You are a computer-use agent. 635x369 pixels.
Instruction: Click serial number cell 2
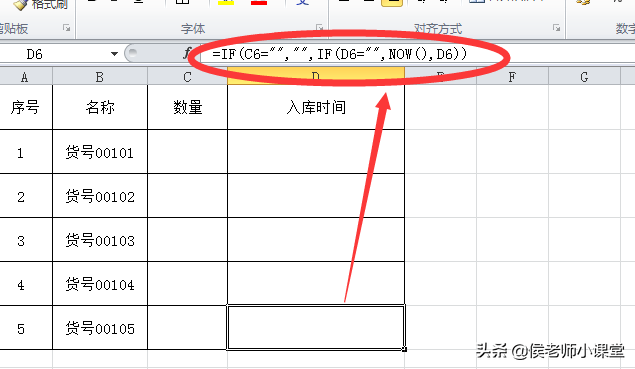(25, 196)
